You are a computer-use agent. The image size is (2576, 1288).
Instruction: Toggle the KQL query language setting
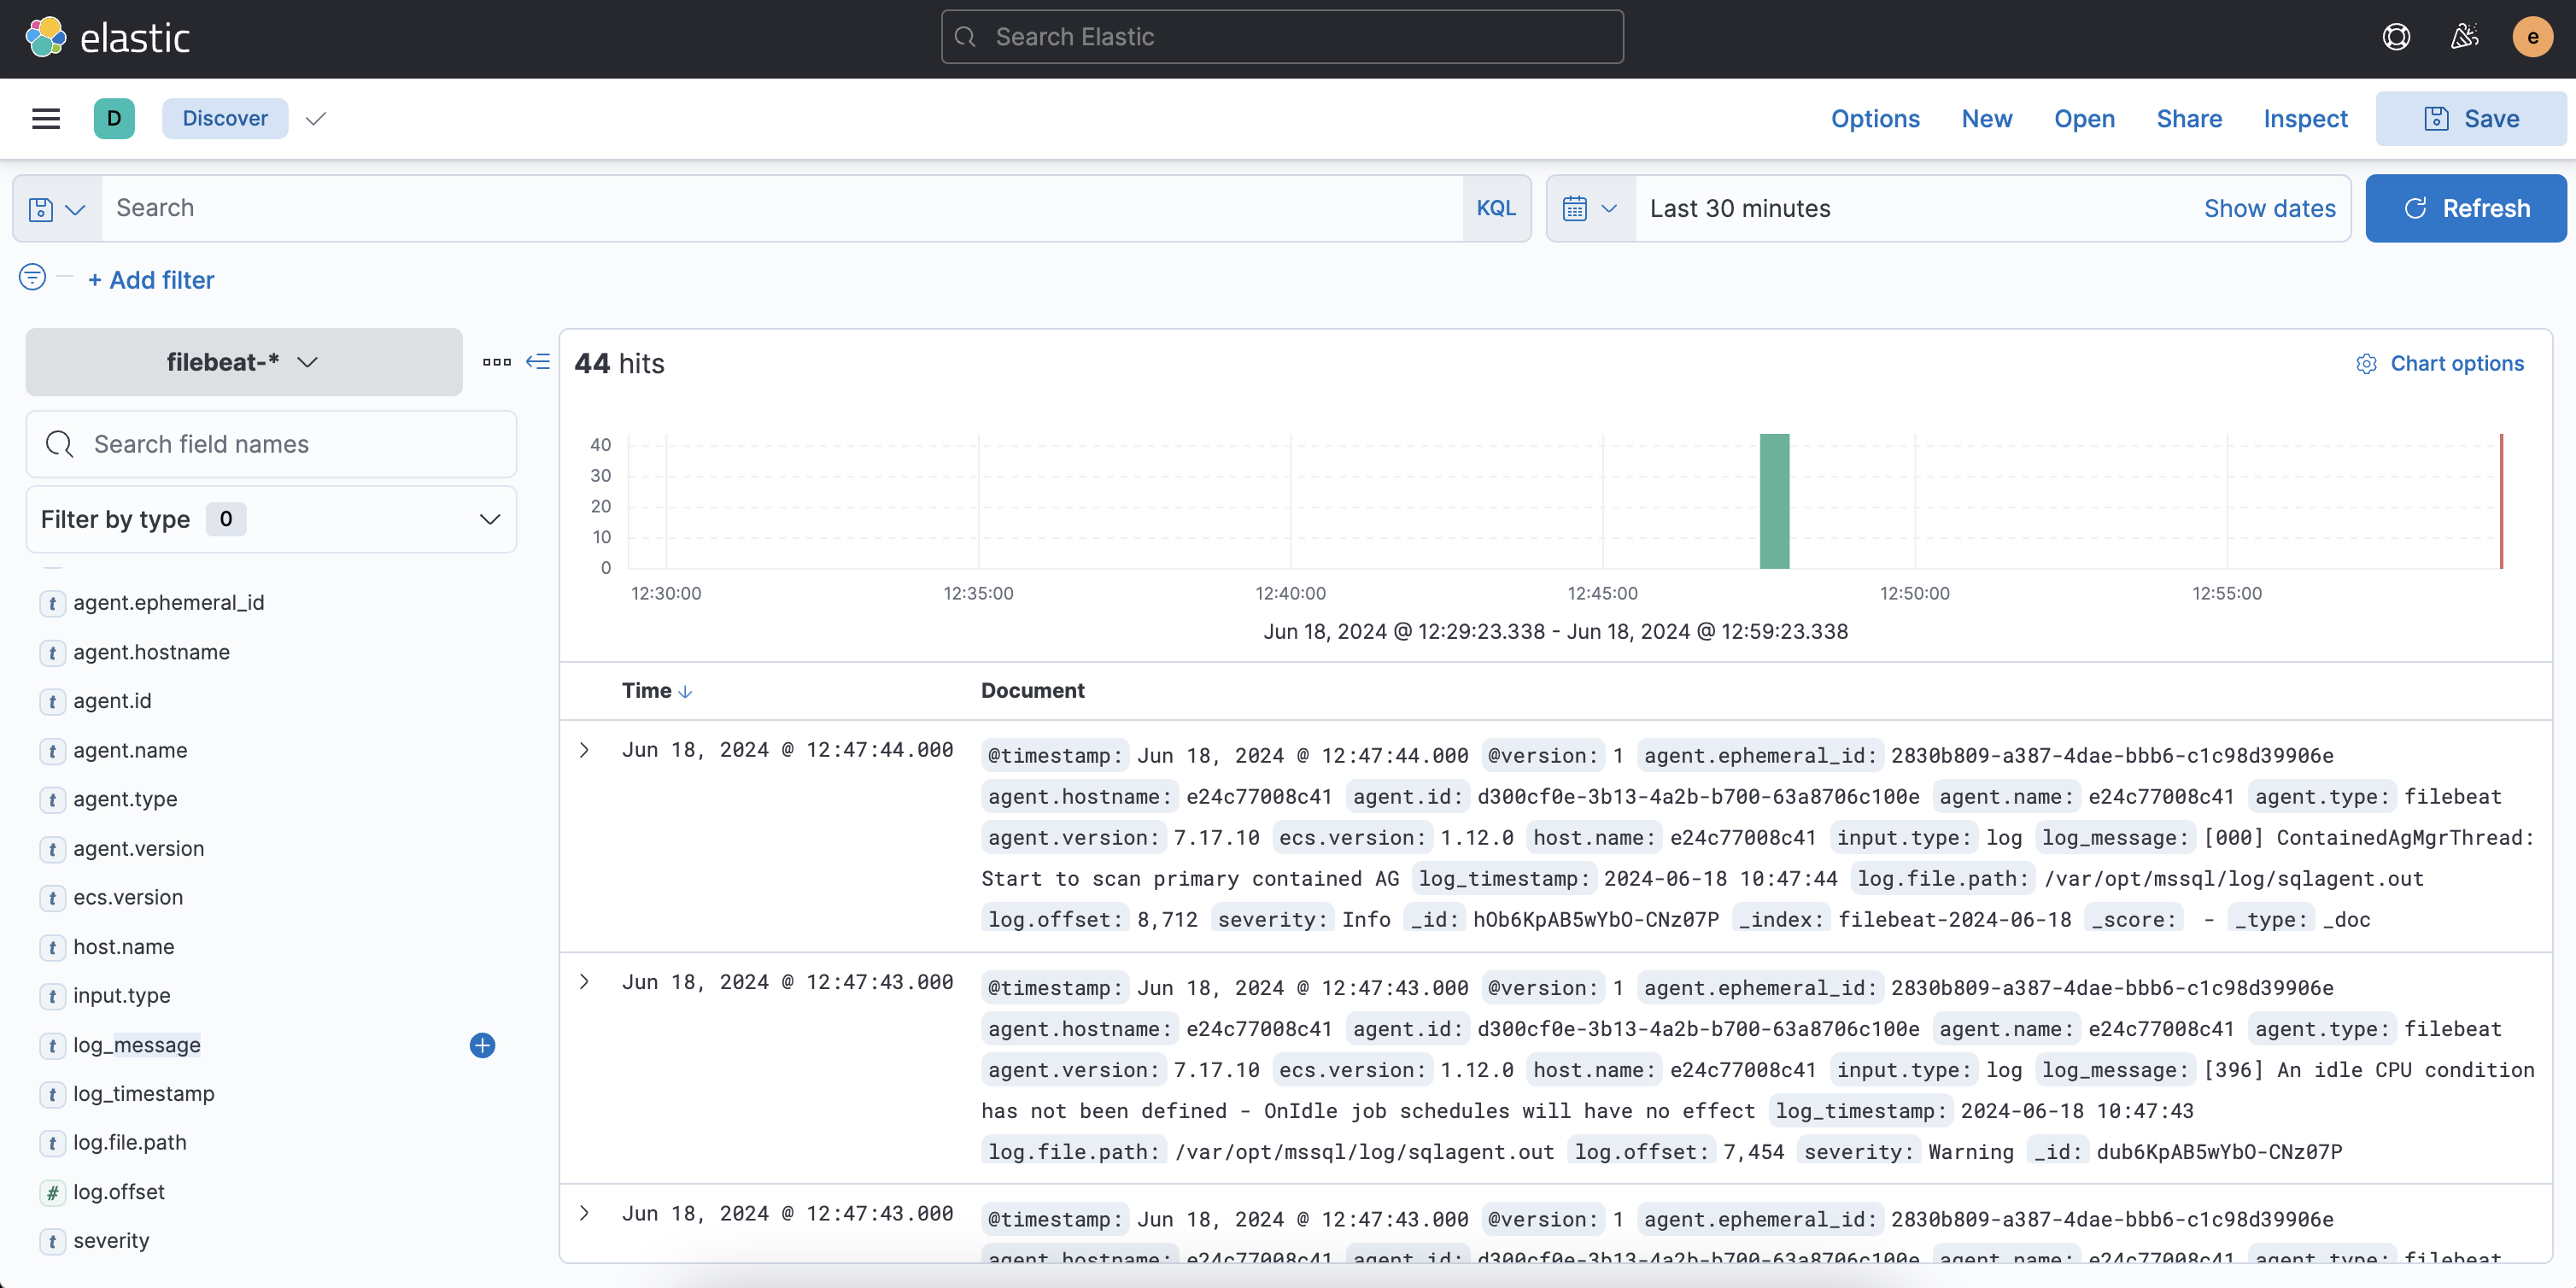[1495, 208]
